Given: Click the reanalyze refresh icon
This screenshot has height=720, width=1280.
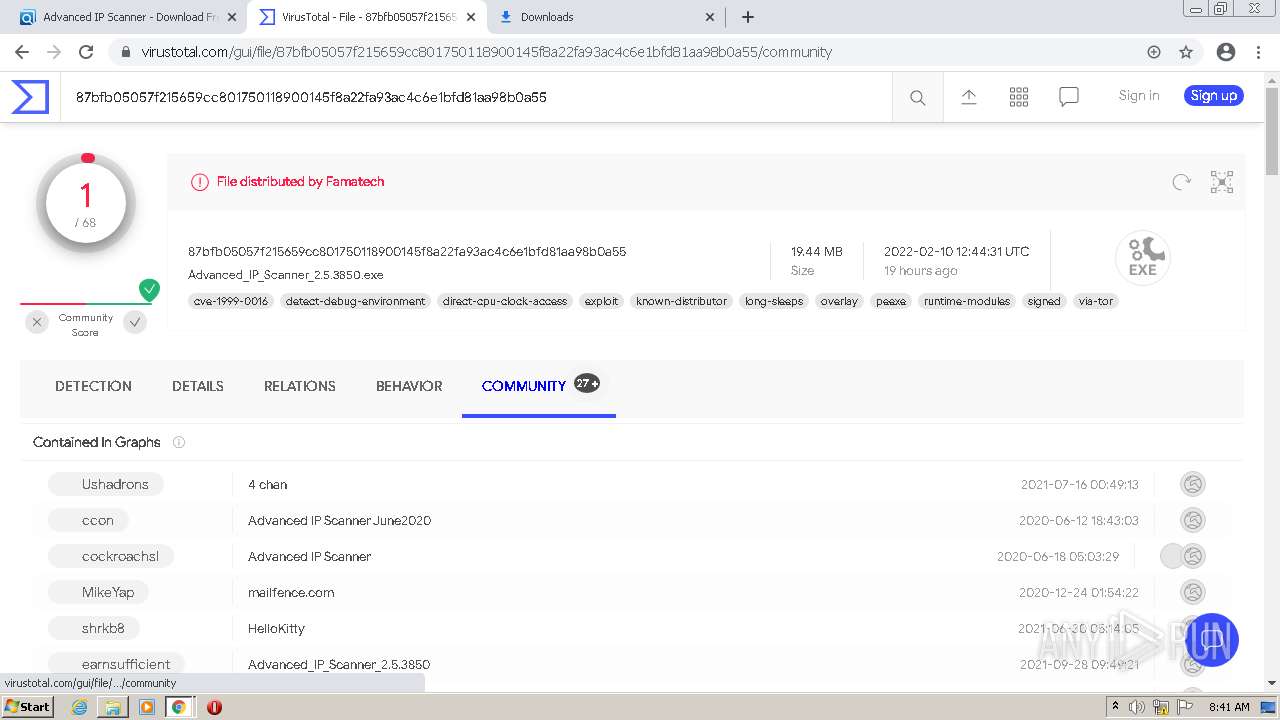Looking at the screenshot, I should [1181, 182].
